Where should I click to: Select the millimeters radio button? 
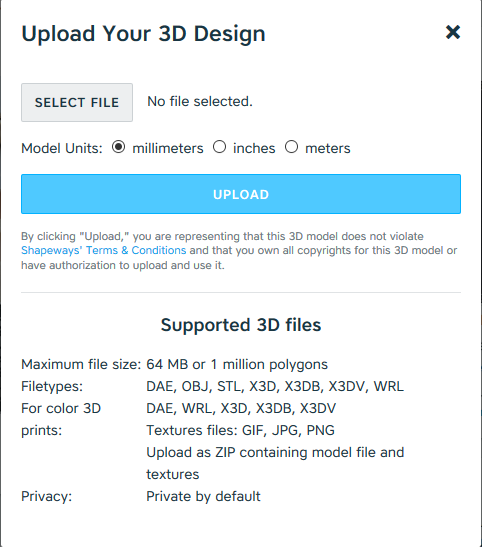click(119, 147)
